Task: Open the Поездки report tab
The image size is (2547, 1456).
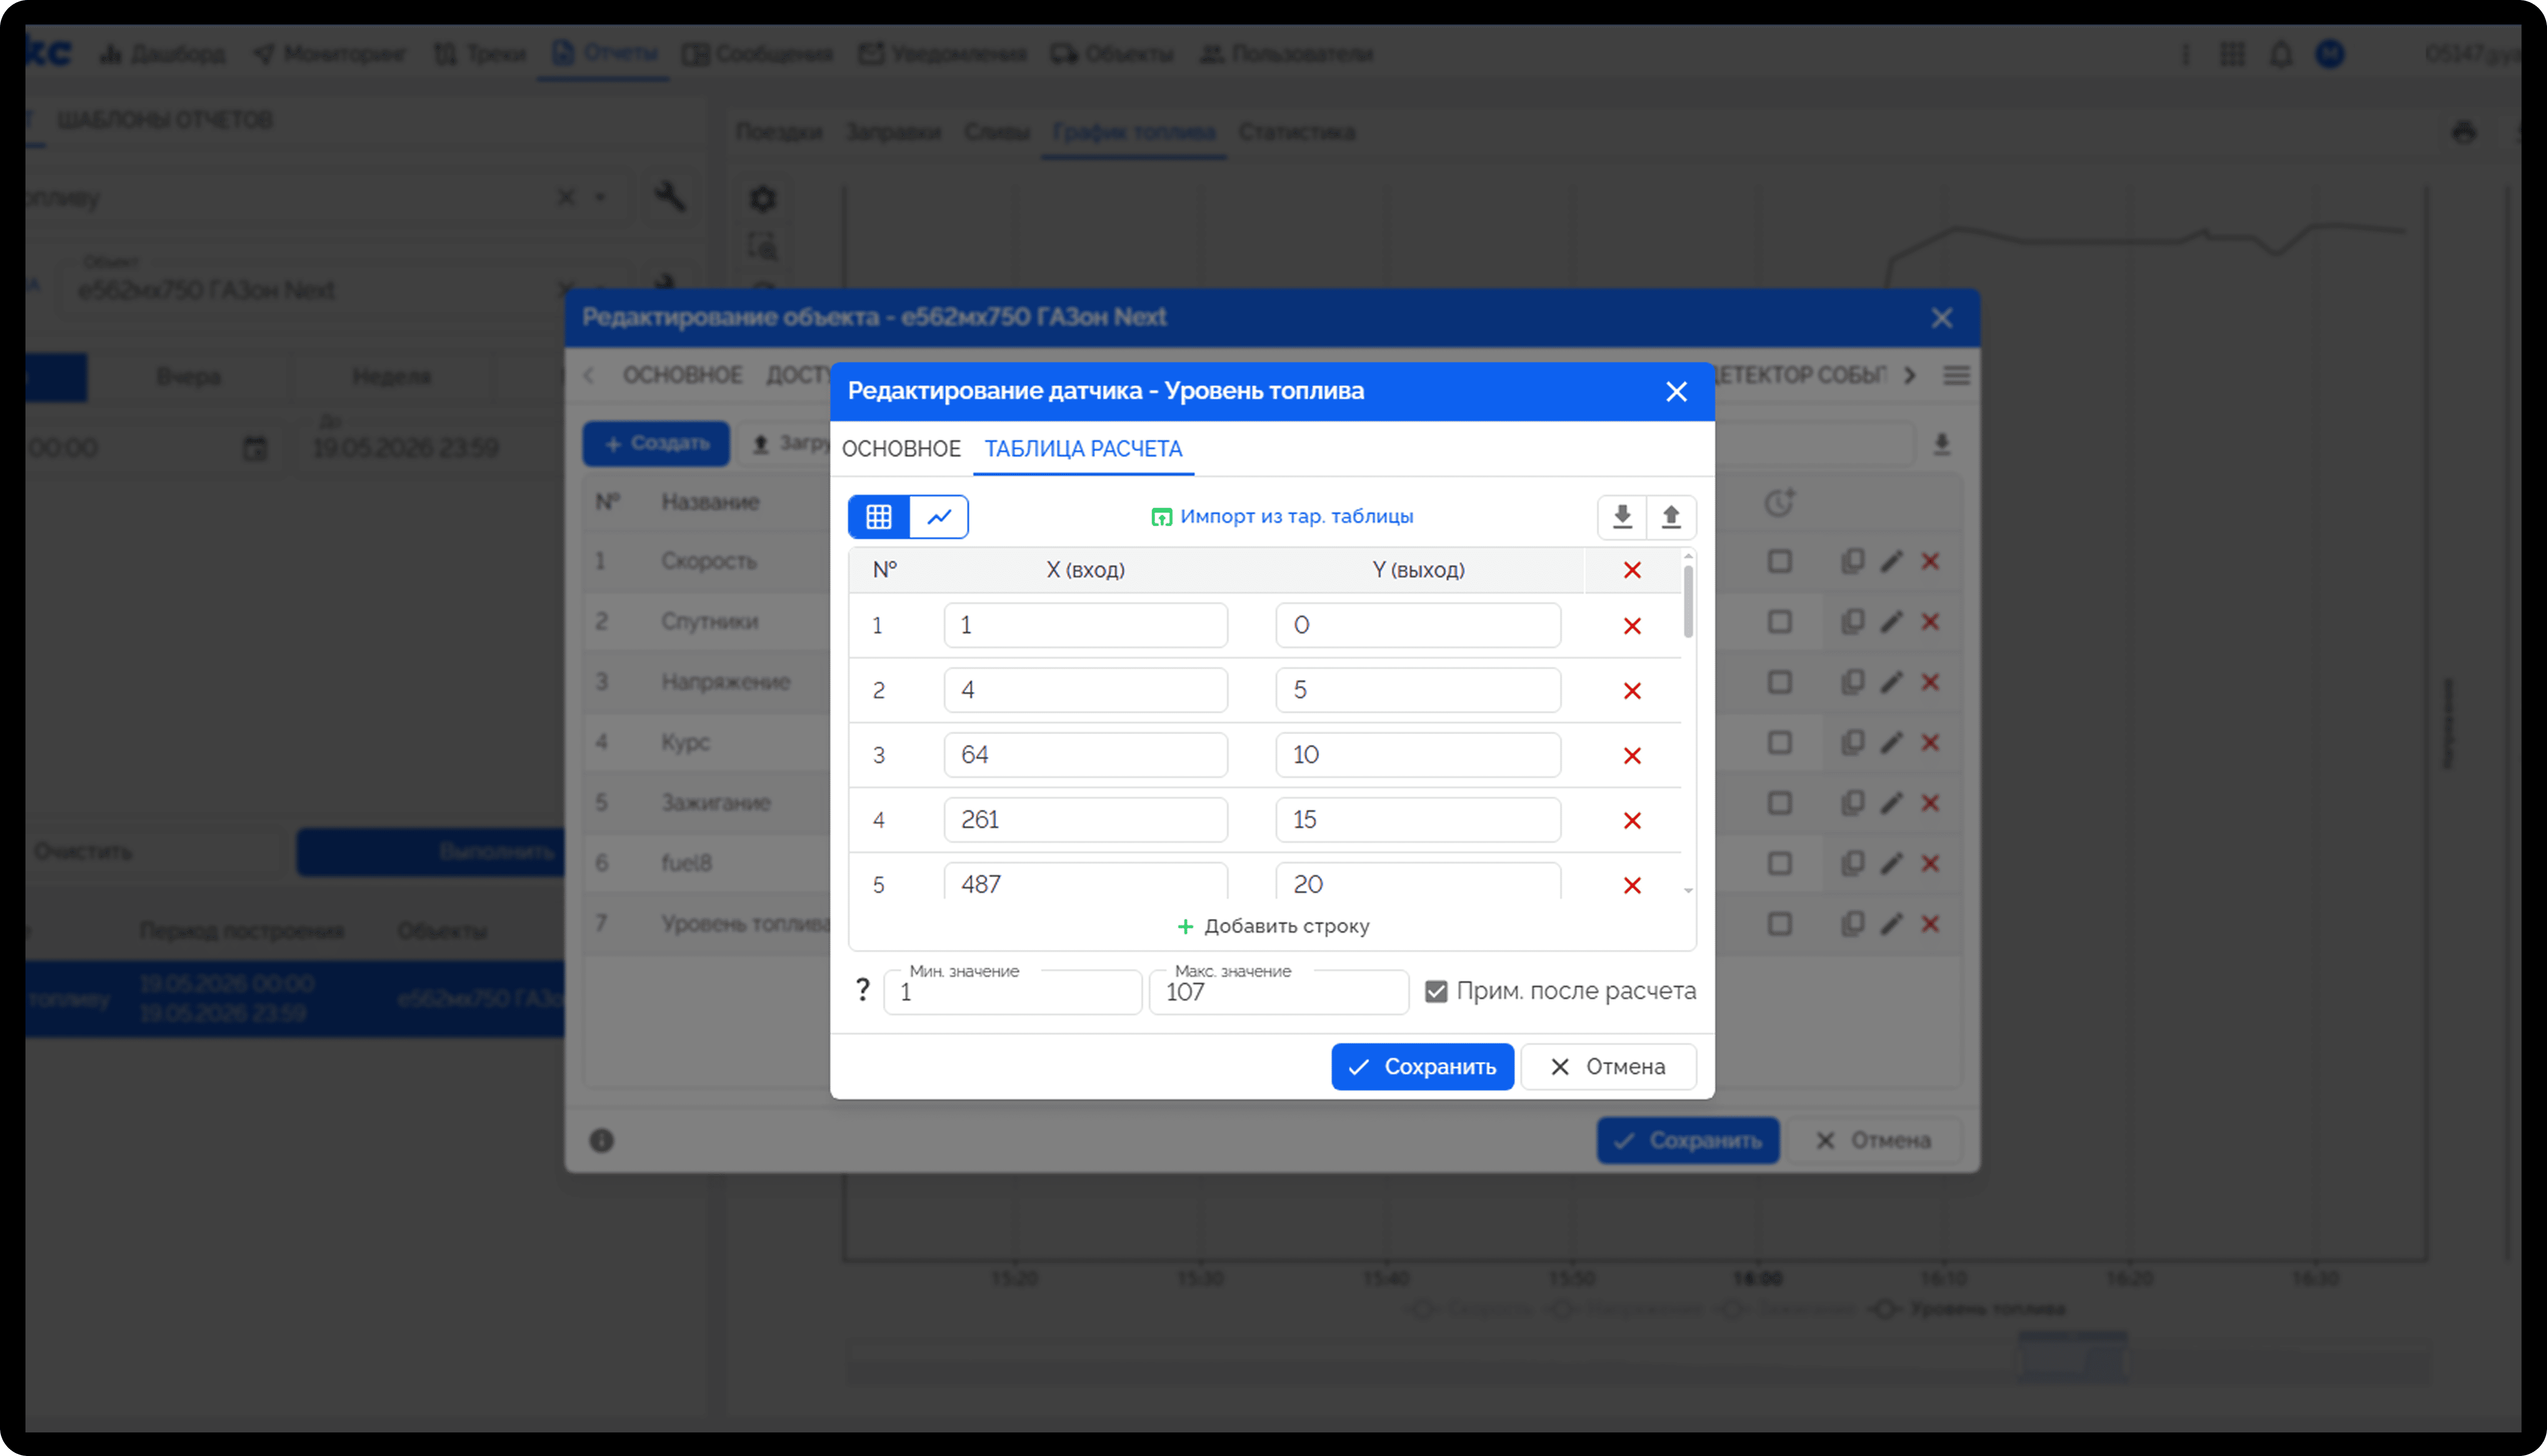Action: (x=779, y=133)
